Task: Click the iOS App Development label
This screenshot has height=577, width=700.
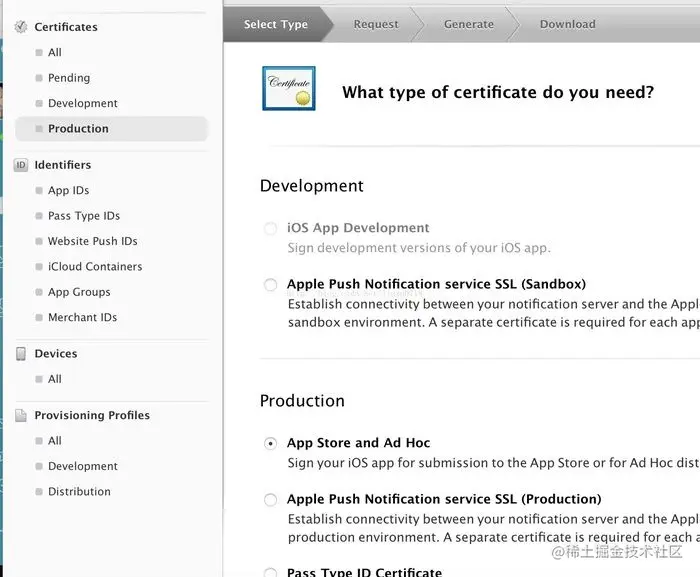Action: point(358,228)
